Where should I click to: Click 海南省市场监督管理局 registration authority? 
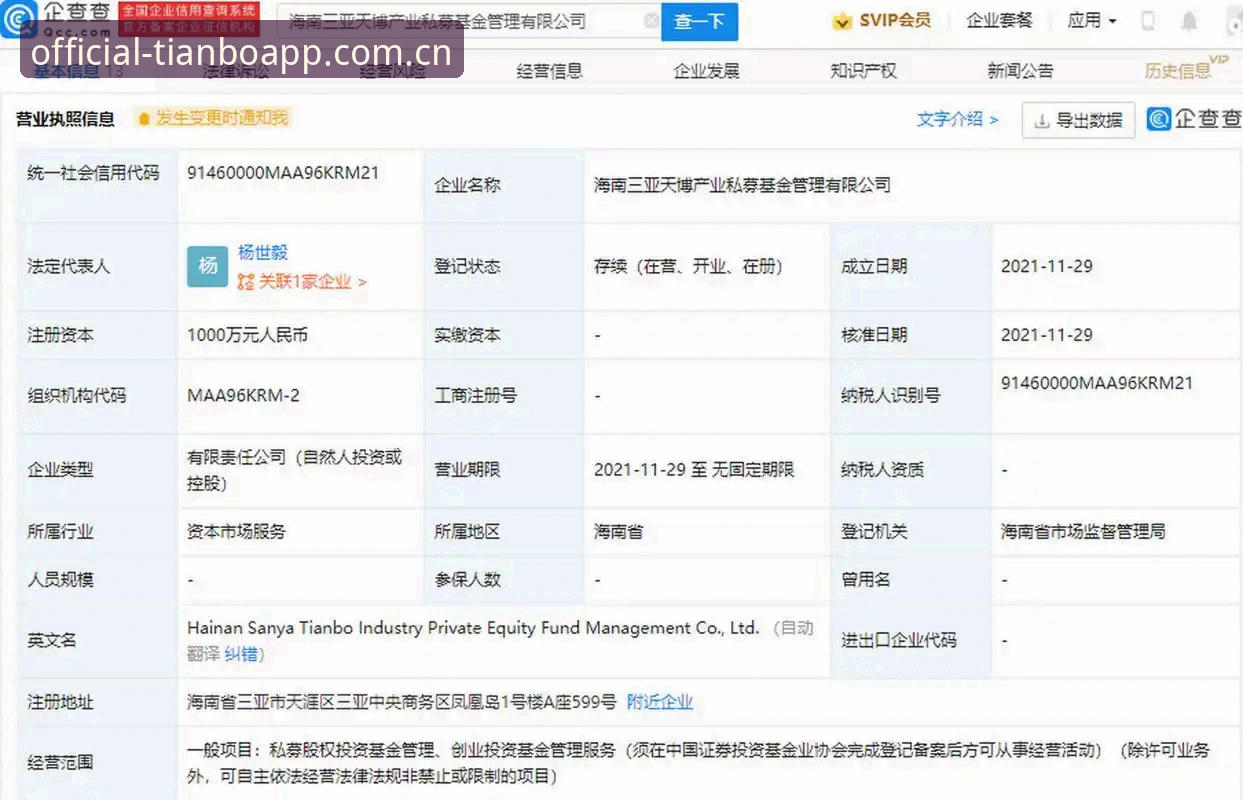1083,532
